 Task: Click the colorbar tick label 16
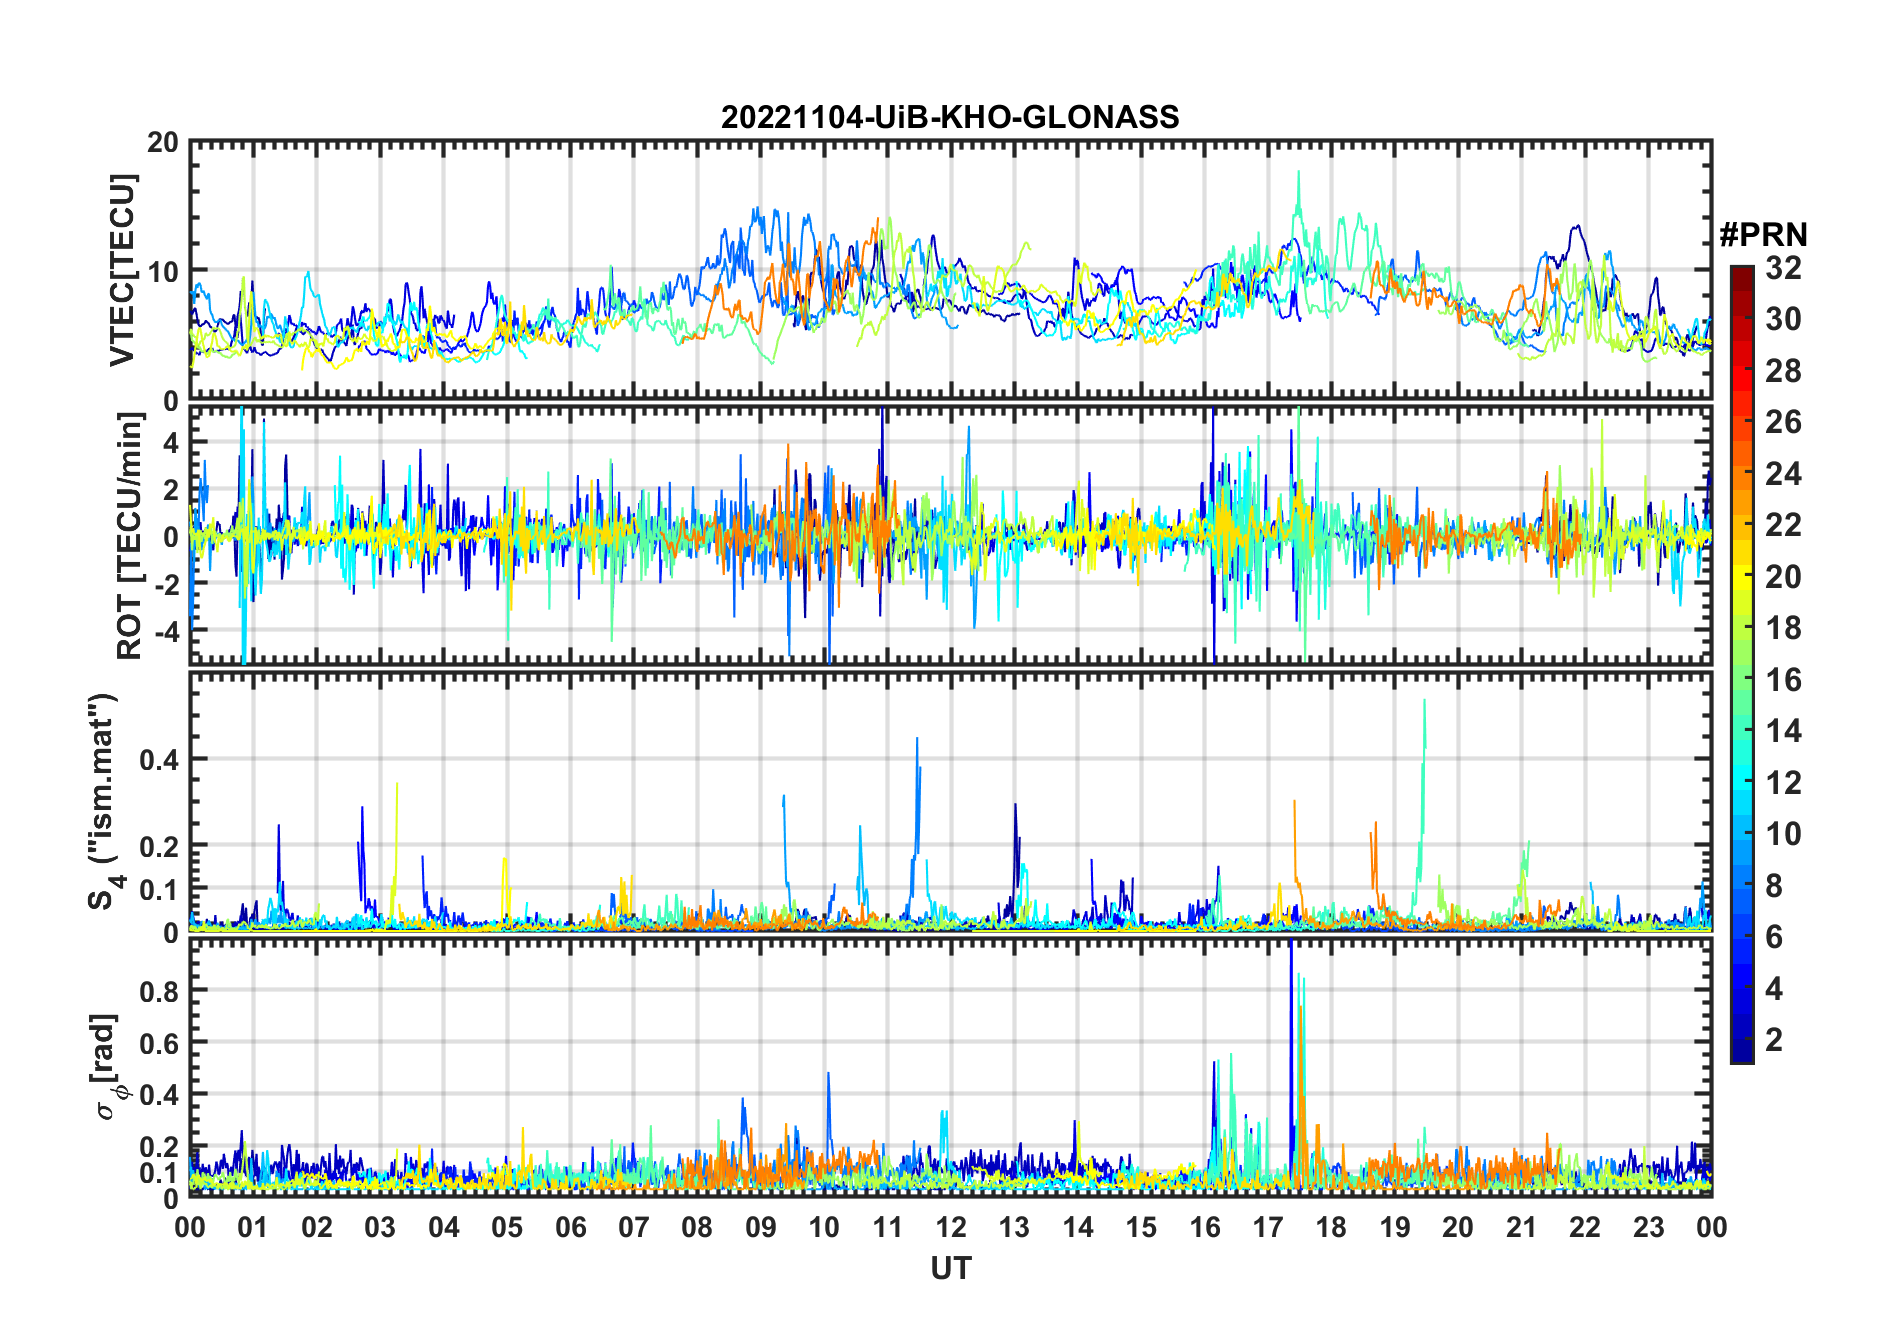1783,680
